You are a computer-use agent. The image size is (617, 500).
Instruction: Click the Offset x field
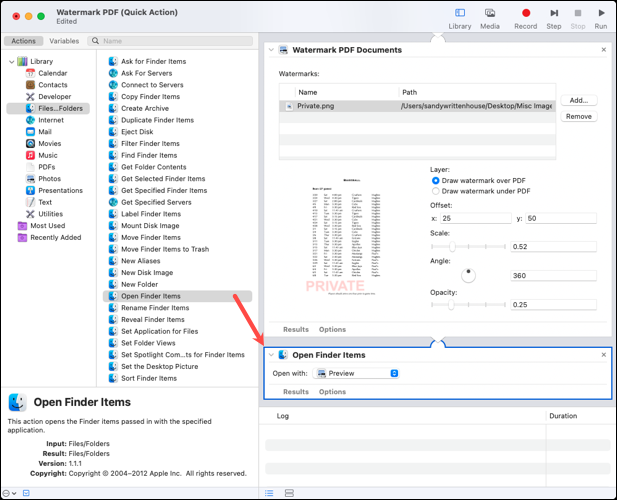point(475,218)
